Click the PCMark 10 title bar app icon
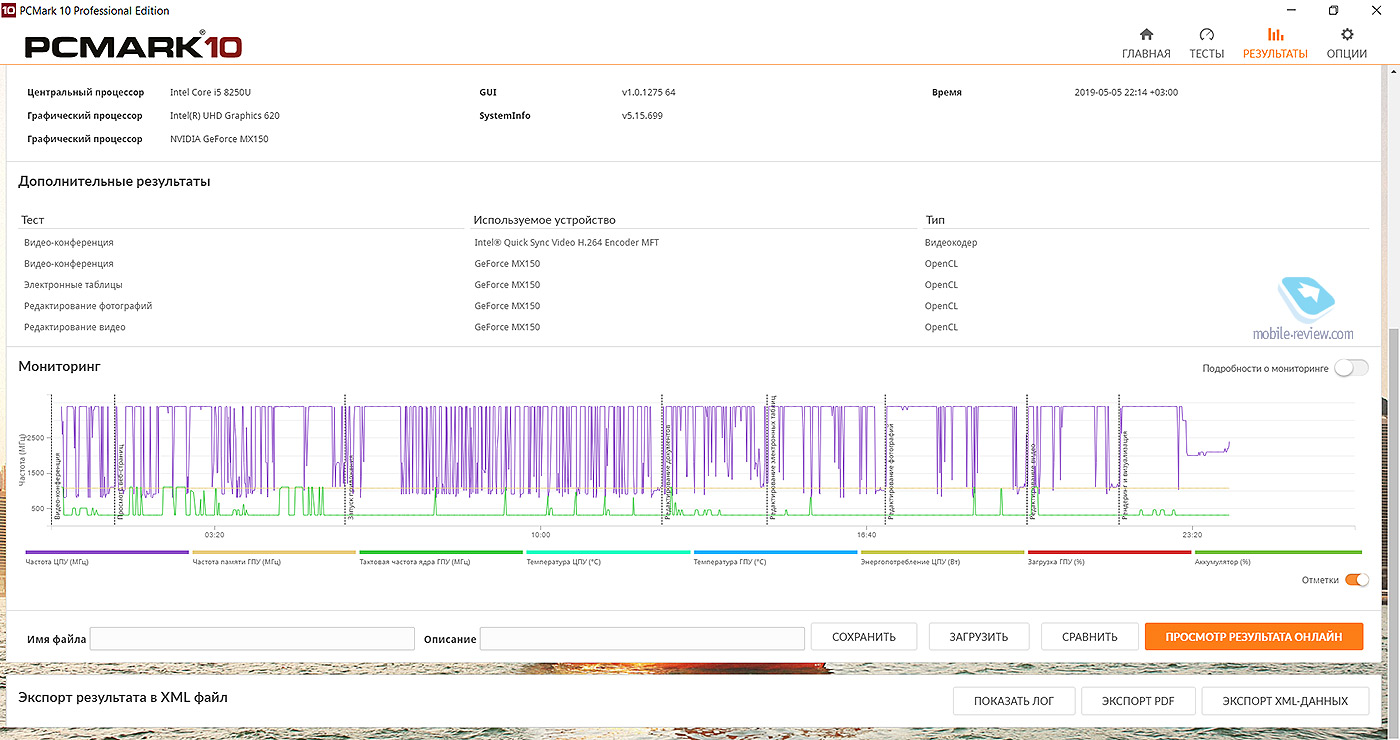The width and height of the screenshot is (1400, 740). pyautogui.click(x=9, y=10)
